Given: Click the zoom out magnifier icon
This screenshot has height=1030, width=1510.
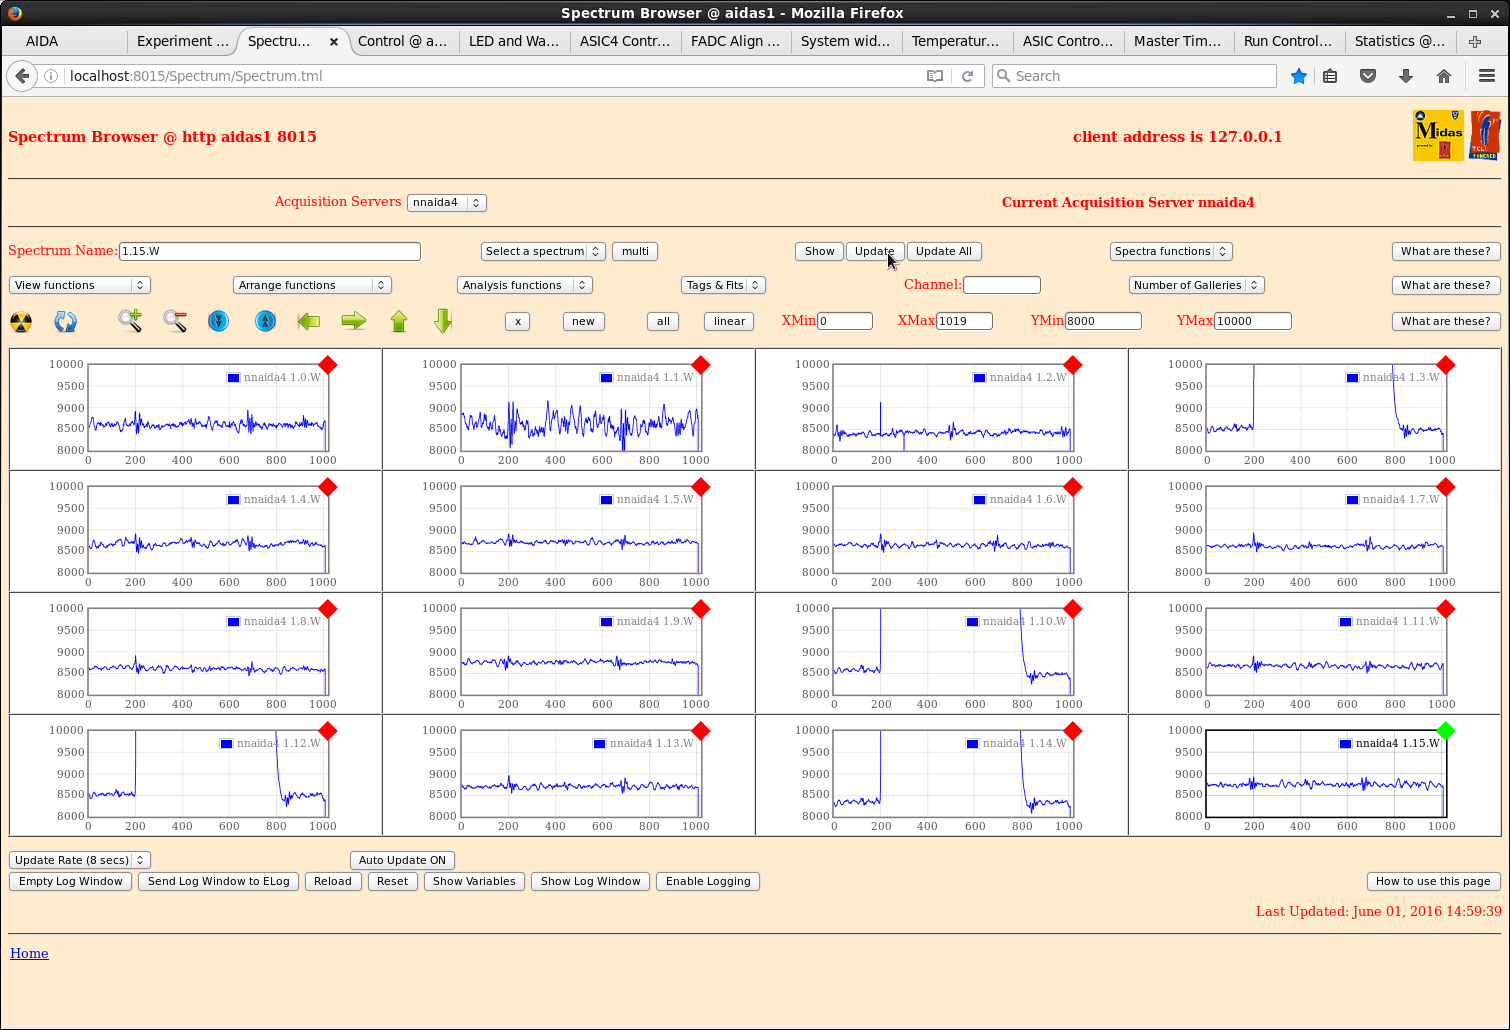Looking at the screenshot, I should (x=175, y=321).
